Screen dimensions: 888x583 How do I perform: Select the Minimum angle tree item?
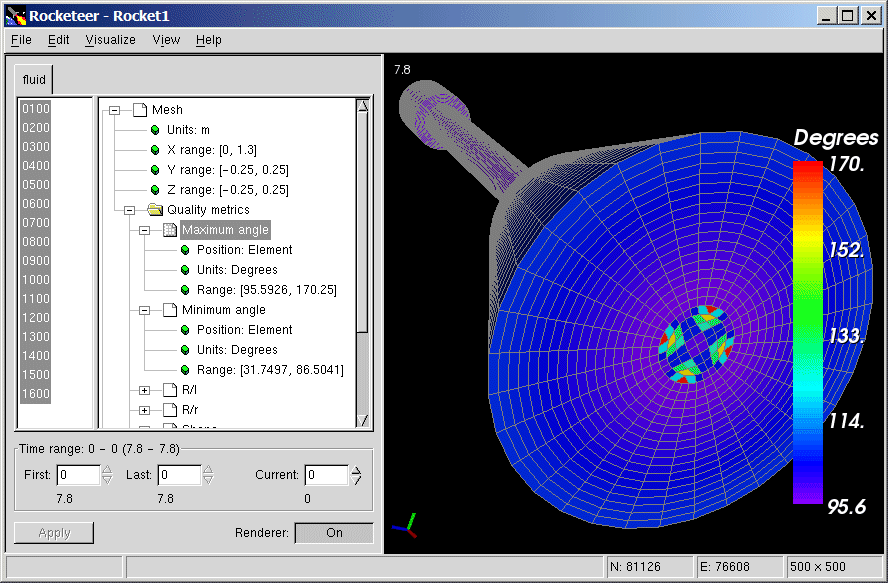pos(224,310)
